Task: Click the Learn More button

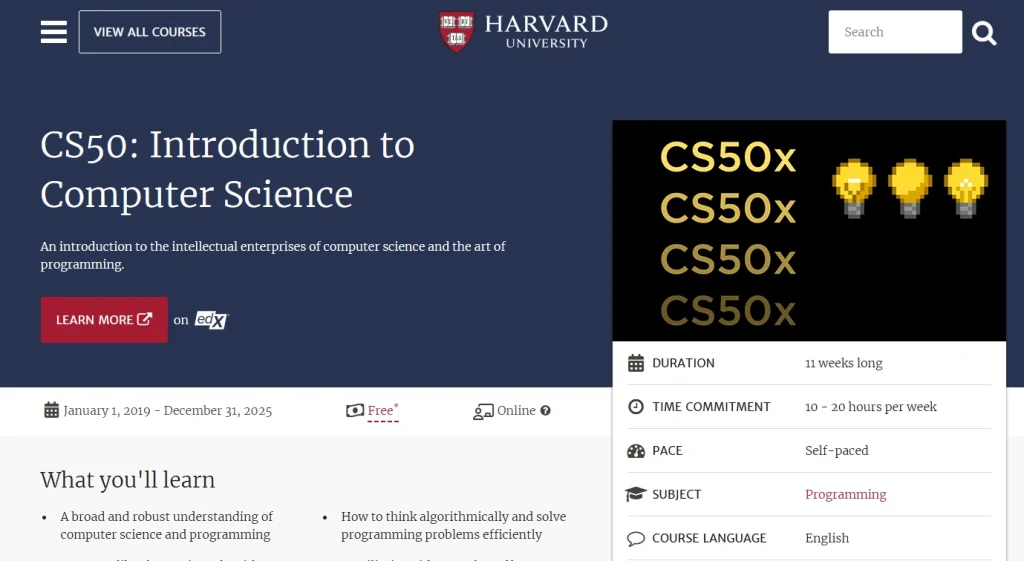Action: 104,320
